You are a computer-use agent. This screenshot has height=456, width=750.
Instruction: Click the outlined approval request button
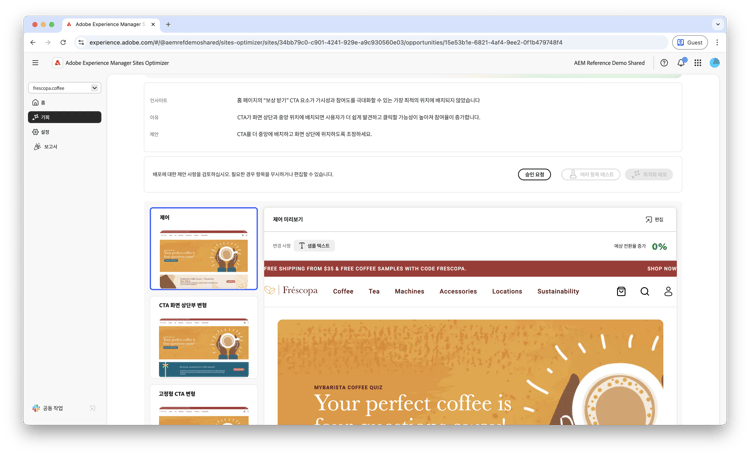534,175
